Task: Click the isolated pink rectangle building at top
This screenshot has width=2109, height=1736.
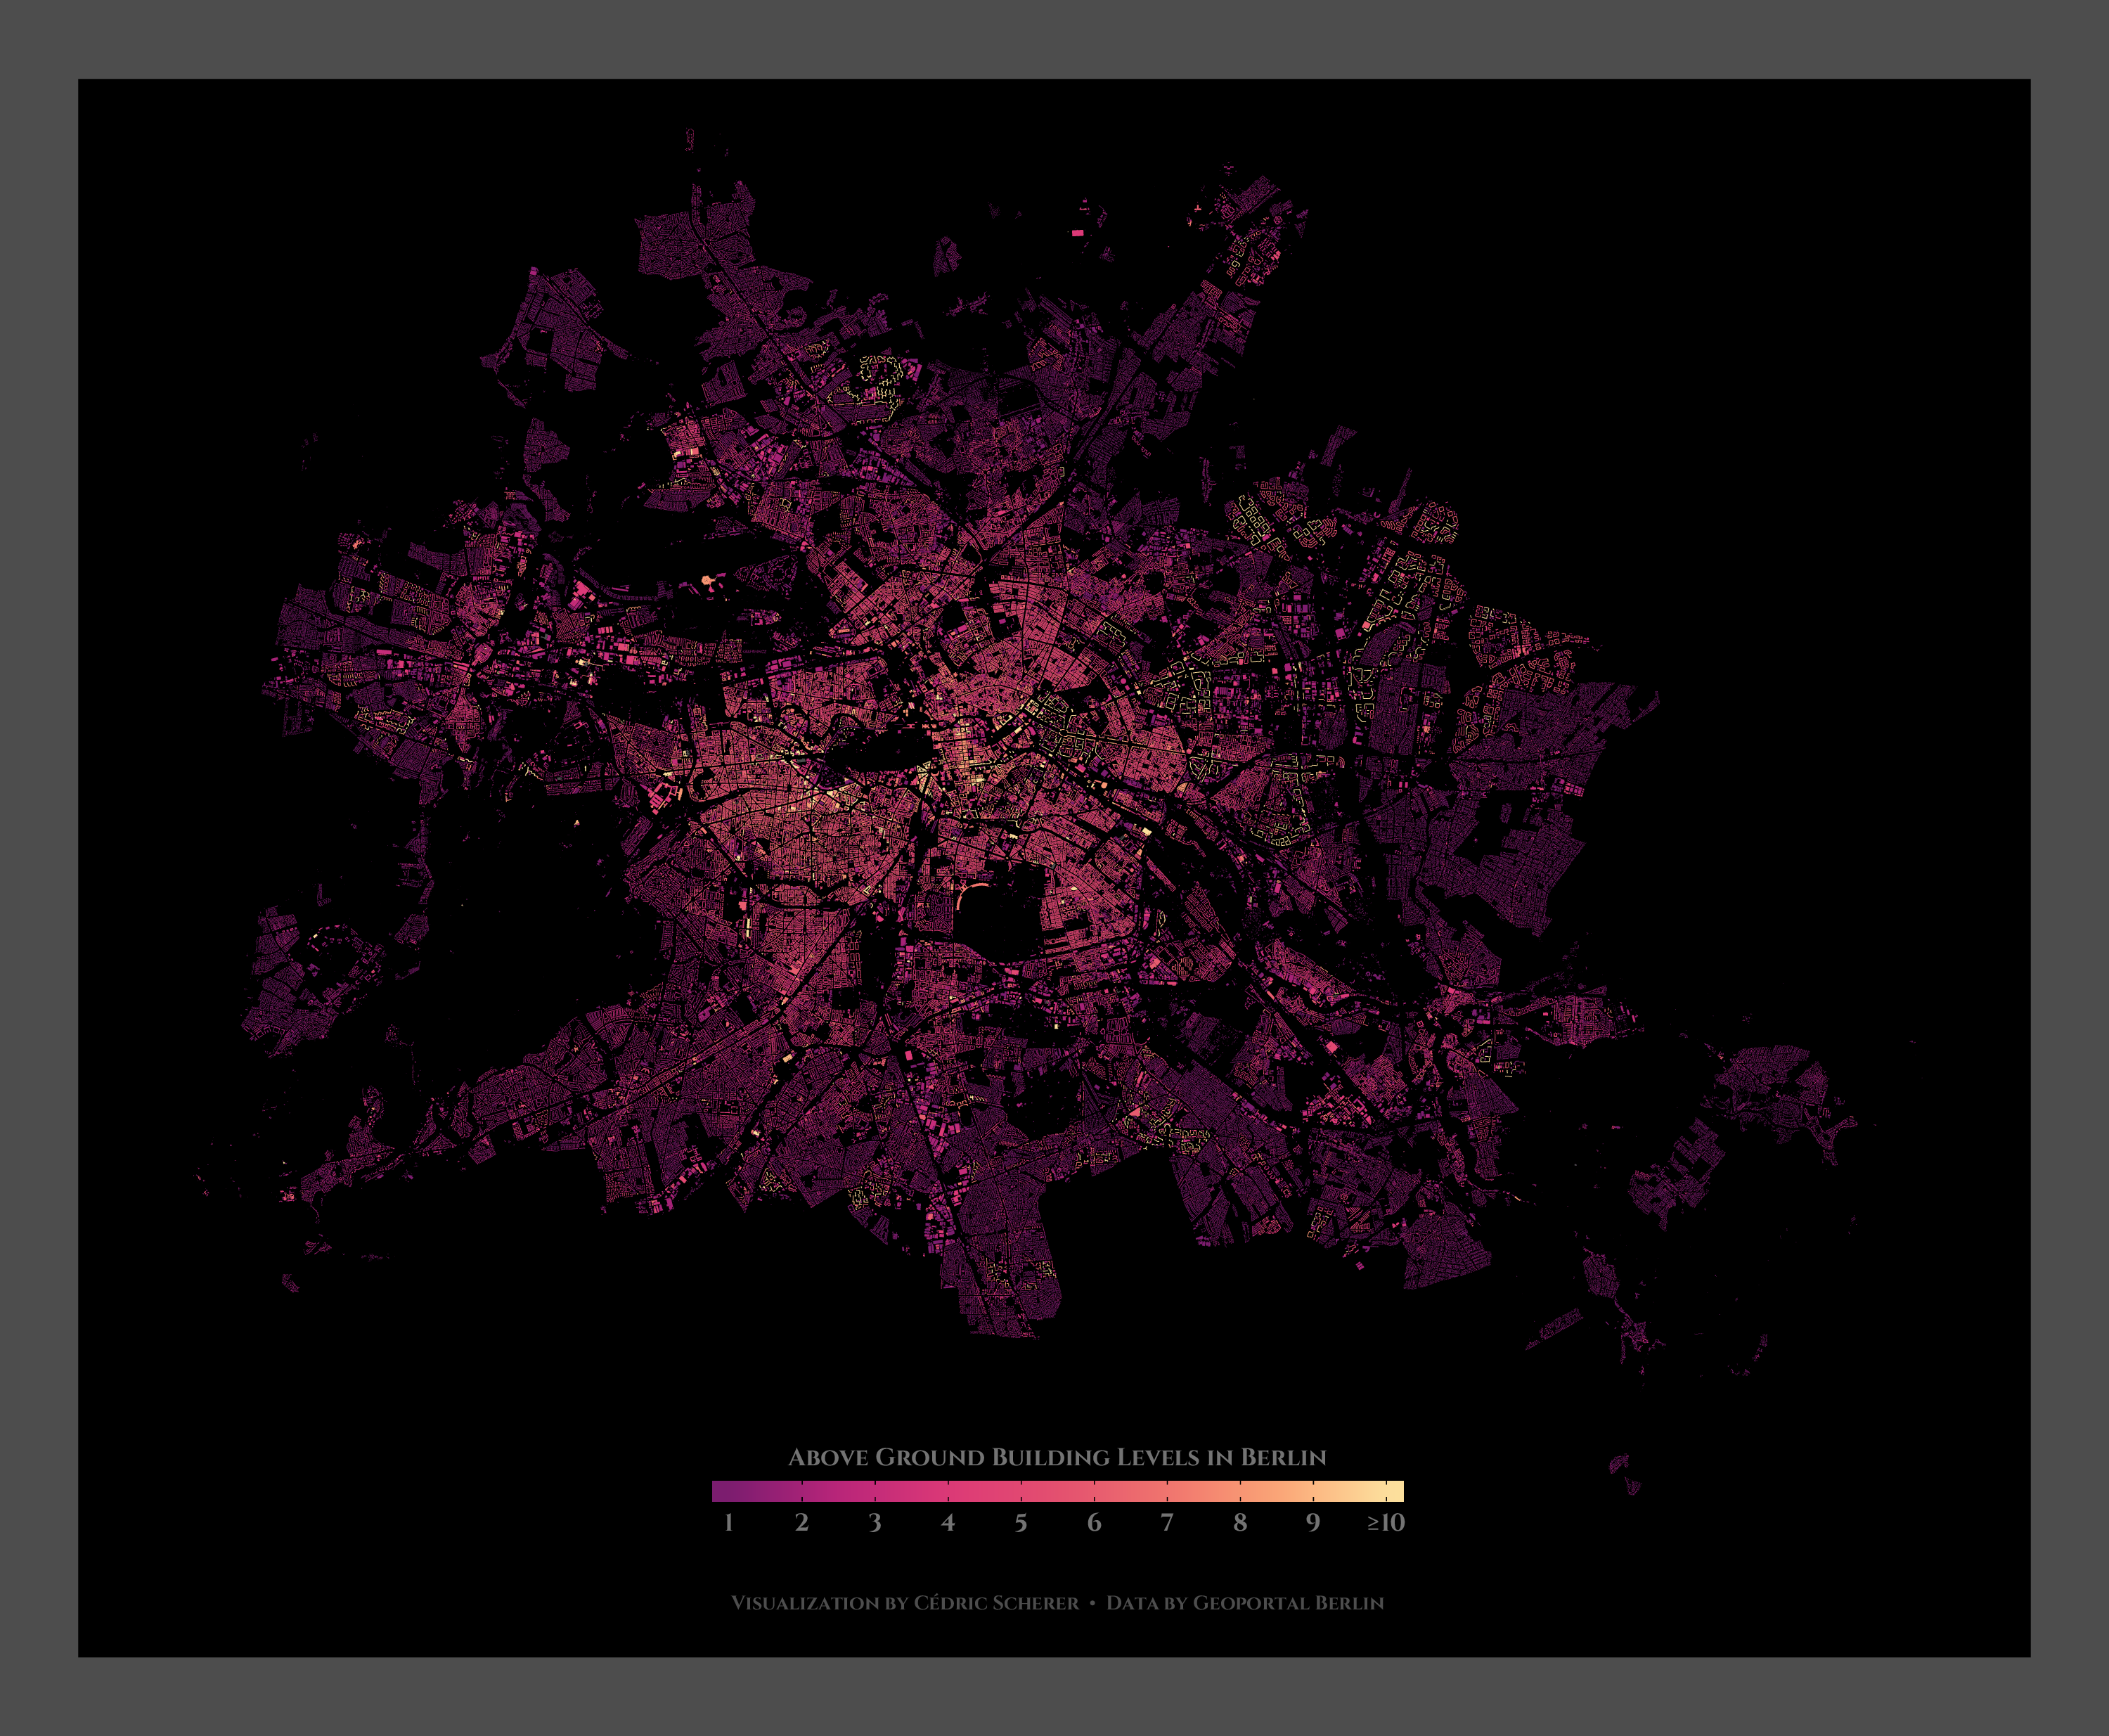Action: point(1077,233)
